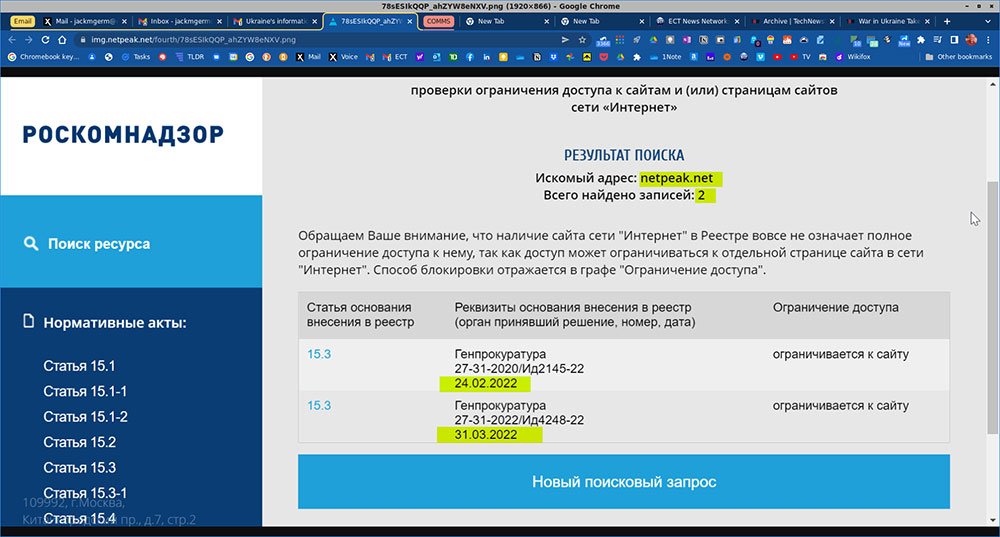The height and width of the screenshot is (537, 1000).
Task: Reload the current page
Action: (x=45, y=40)
